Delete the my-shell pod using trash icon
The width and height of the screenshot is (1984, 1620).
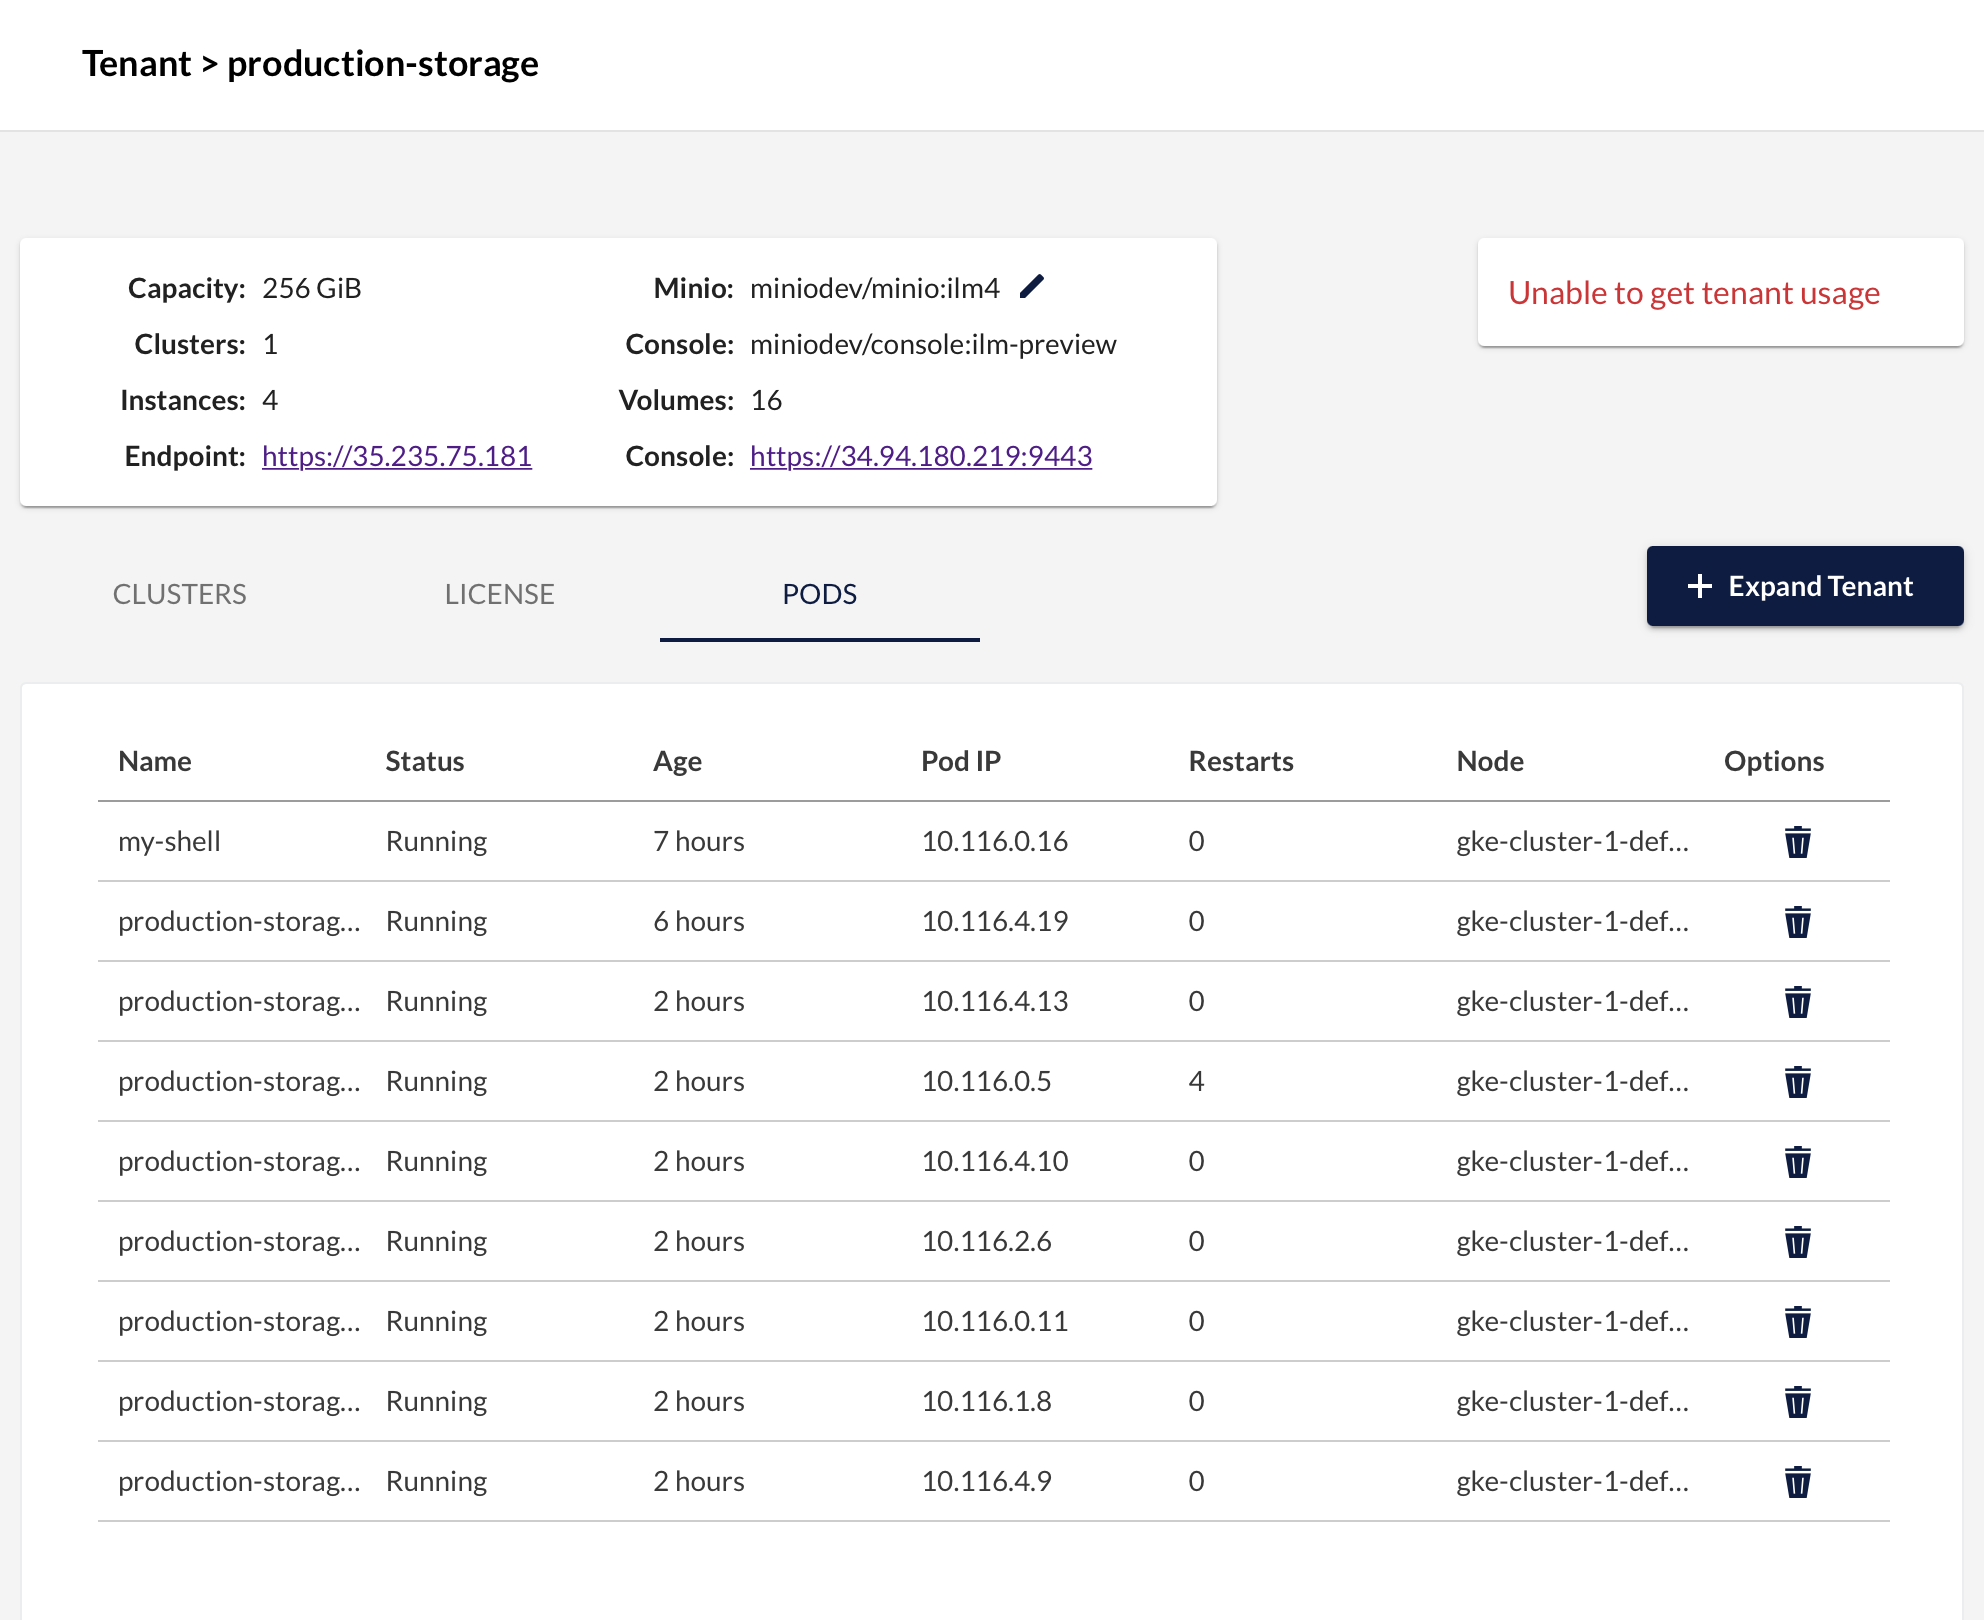pos(1797,842)
